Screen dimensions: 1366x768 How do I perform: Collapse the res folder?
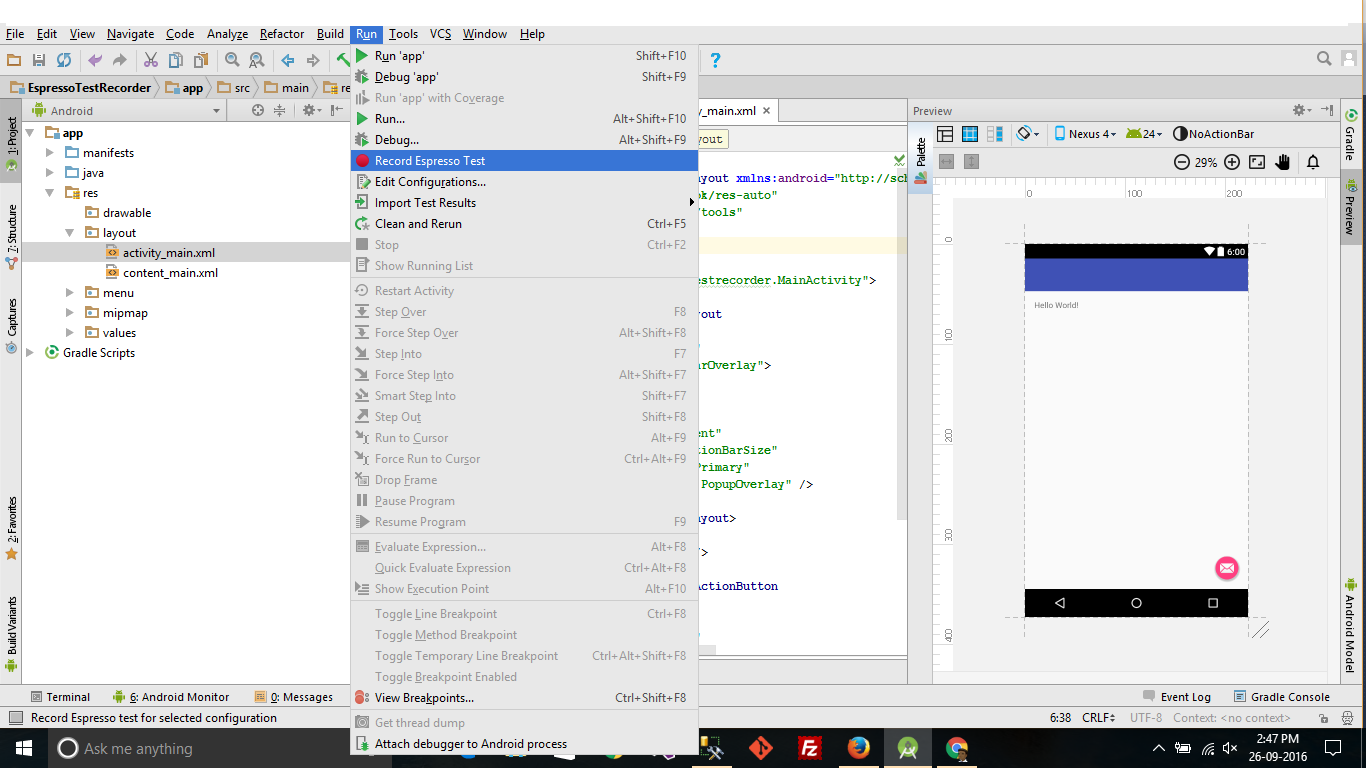tap(50, 193)
